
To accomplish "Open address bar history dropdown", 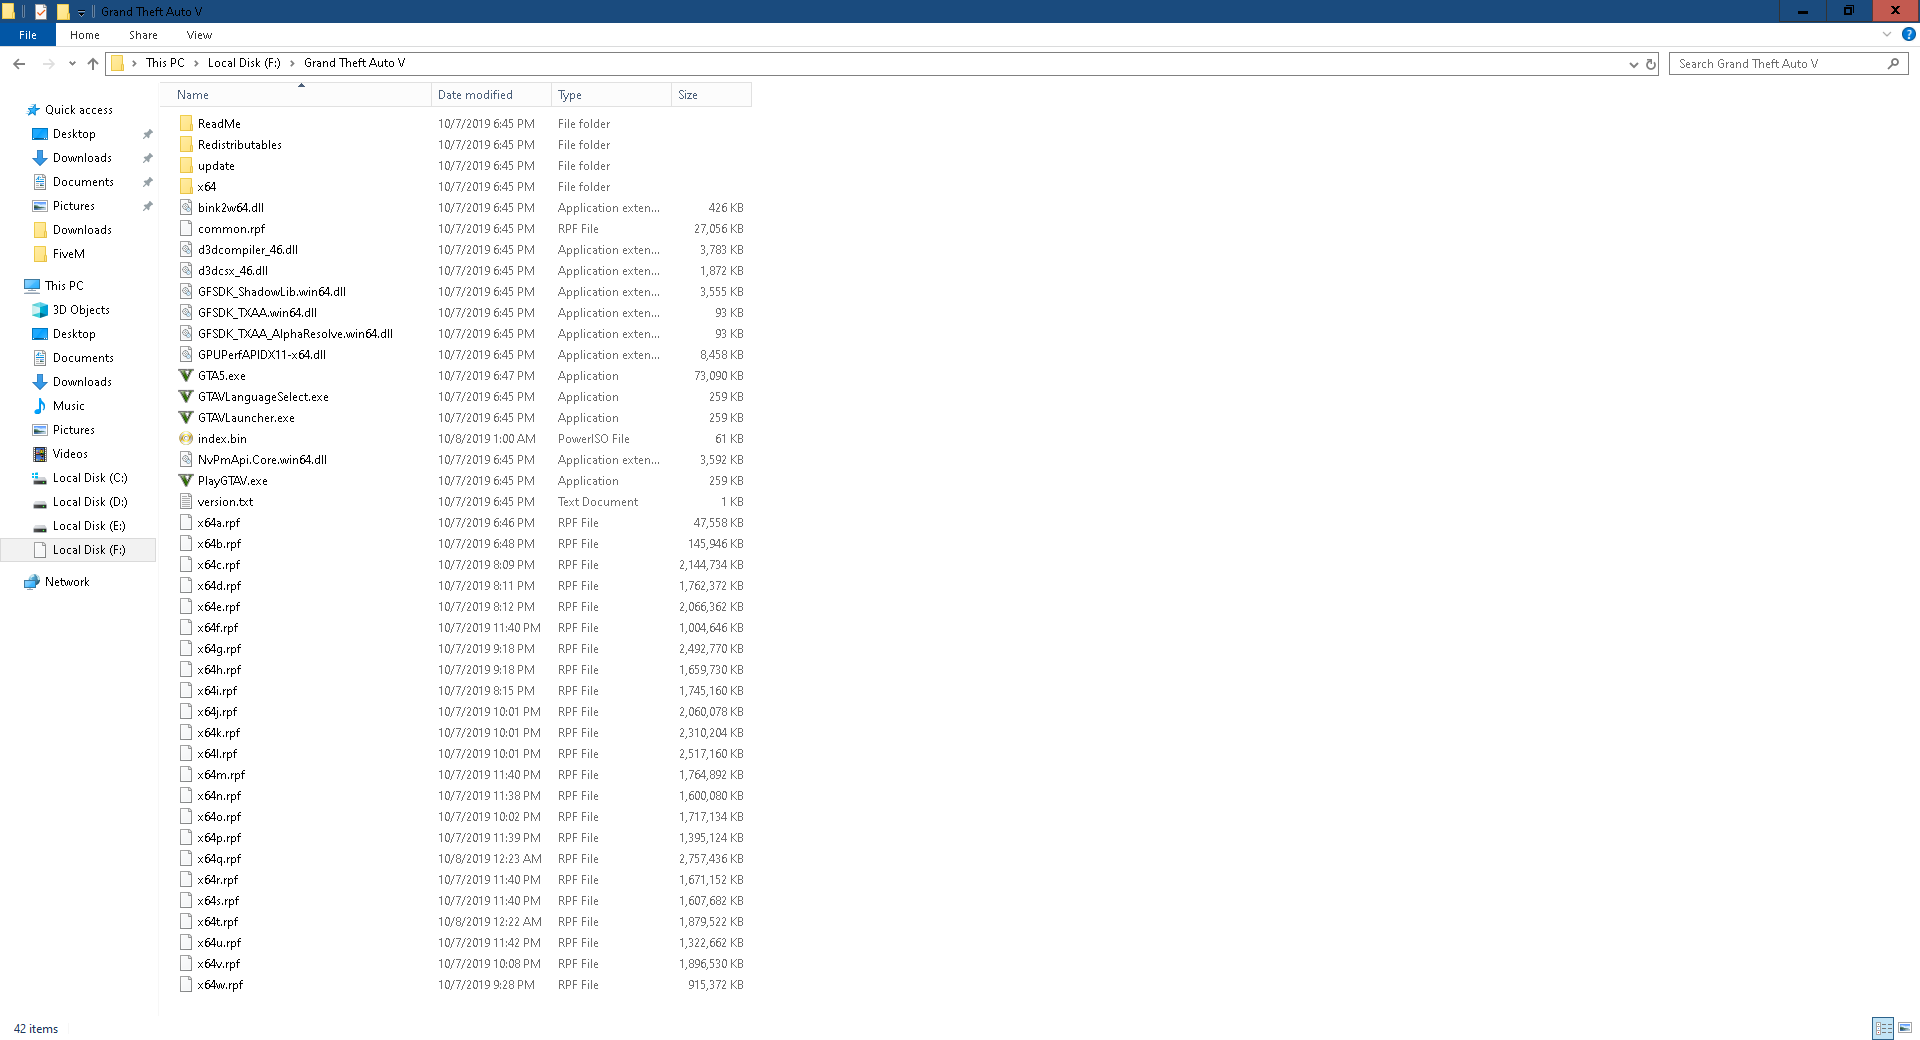I will pyautogui.click(x=1634, y=64).
